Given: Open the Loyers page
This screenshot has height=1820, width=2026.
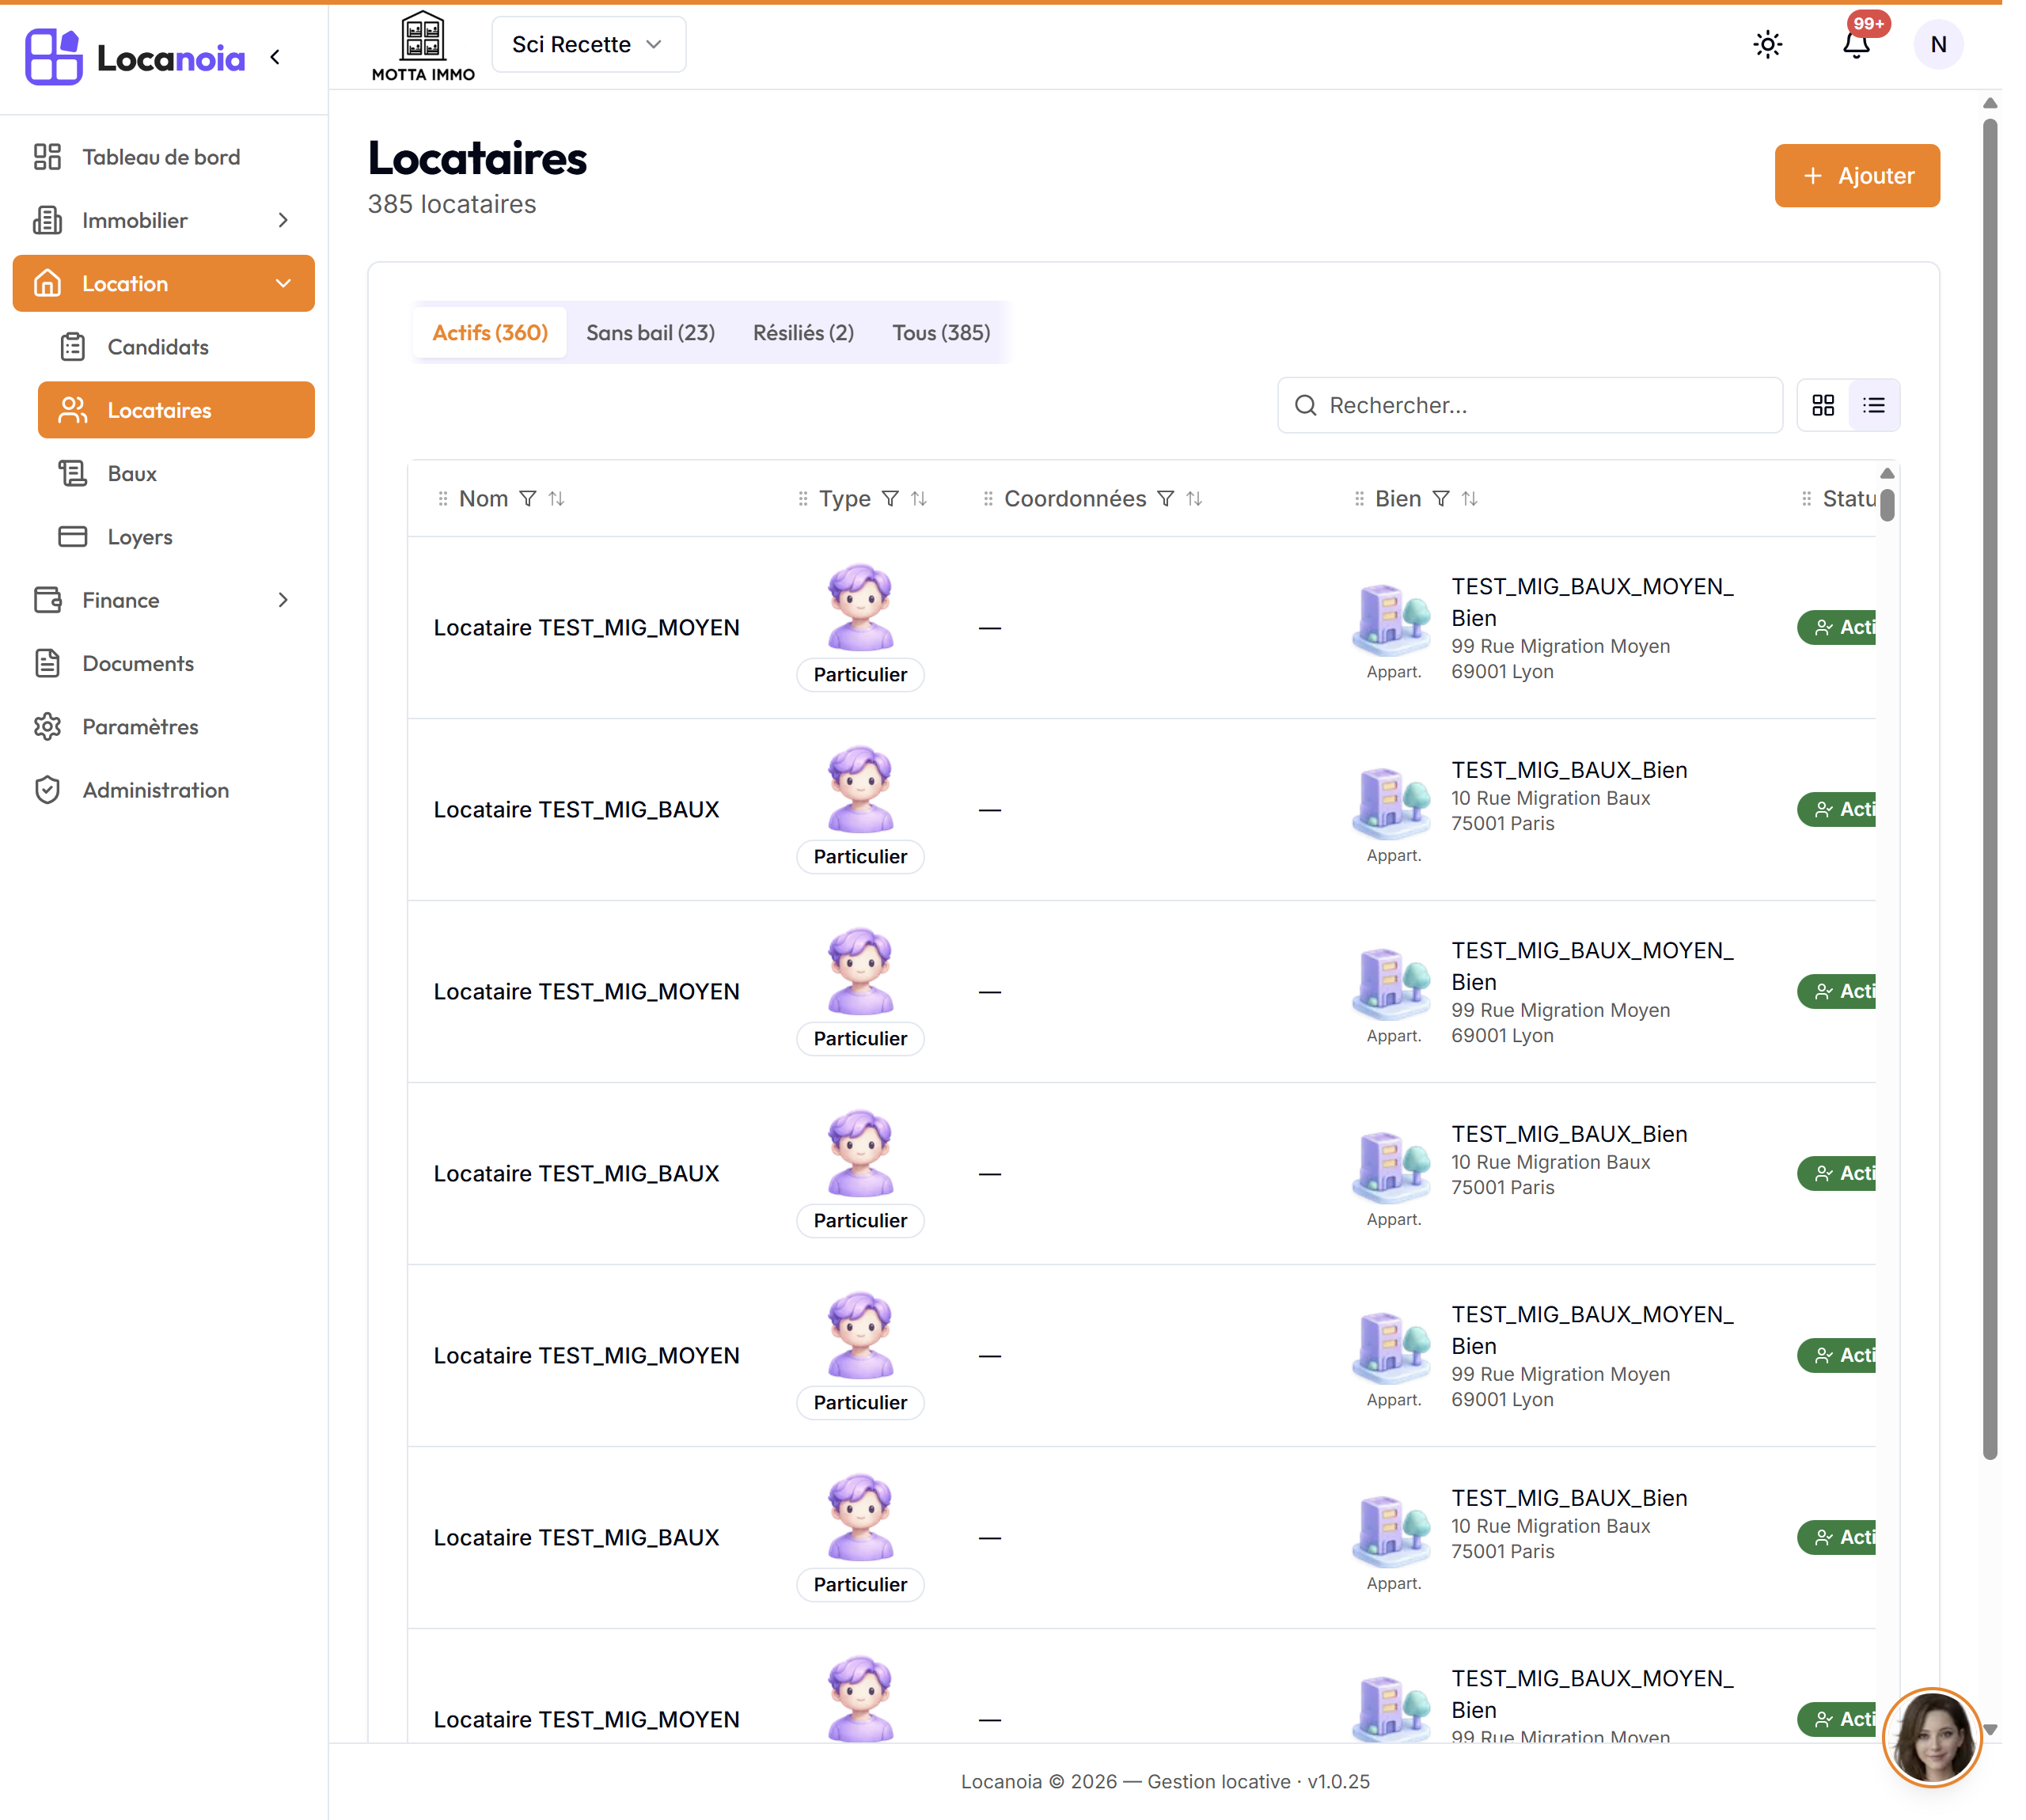Looking at the screenshot, I should click(176, 537).
